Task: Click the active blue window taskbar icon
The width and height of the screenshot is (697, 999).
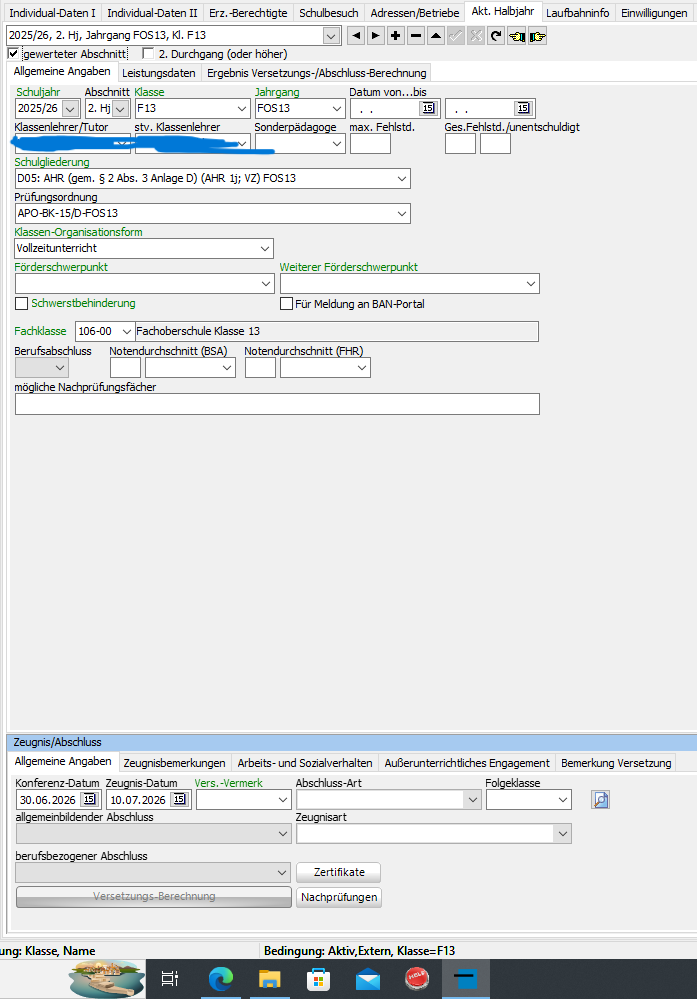Action: click(x=466, y=979)
